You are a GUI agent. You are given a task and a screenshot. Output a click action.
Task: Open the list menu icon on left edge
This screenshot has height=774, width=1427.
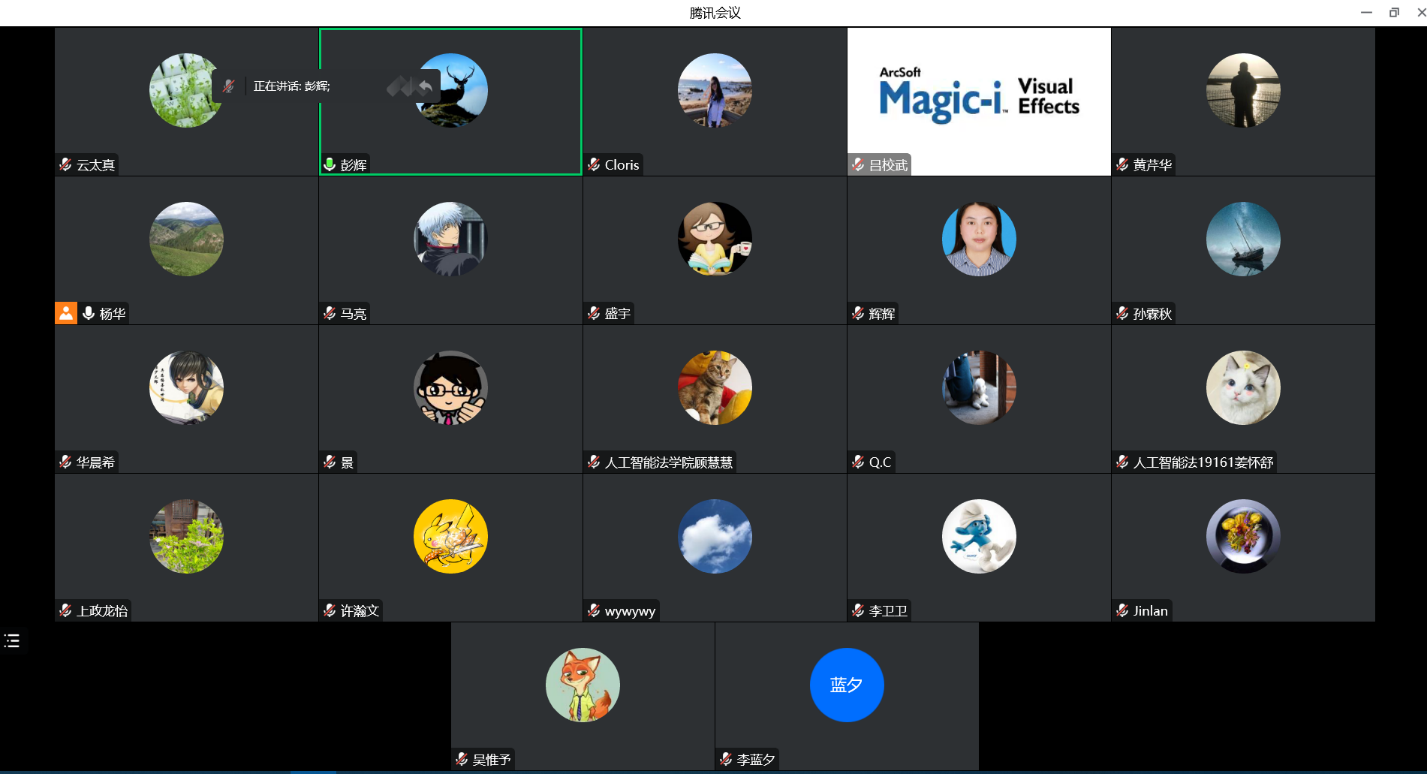click(x=12, y=641)
